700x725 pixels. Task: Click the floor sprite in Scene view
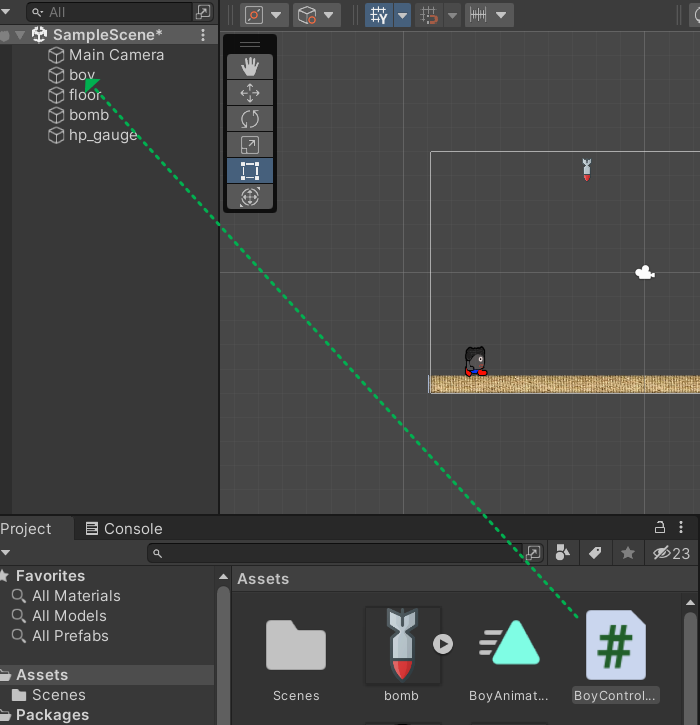pyautogui.click(x=565, y=384)
